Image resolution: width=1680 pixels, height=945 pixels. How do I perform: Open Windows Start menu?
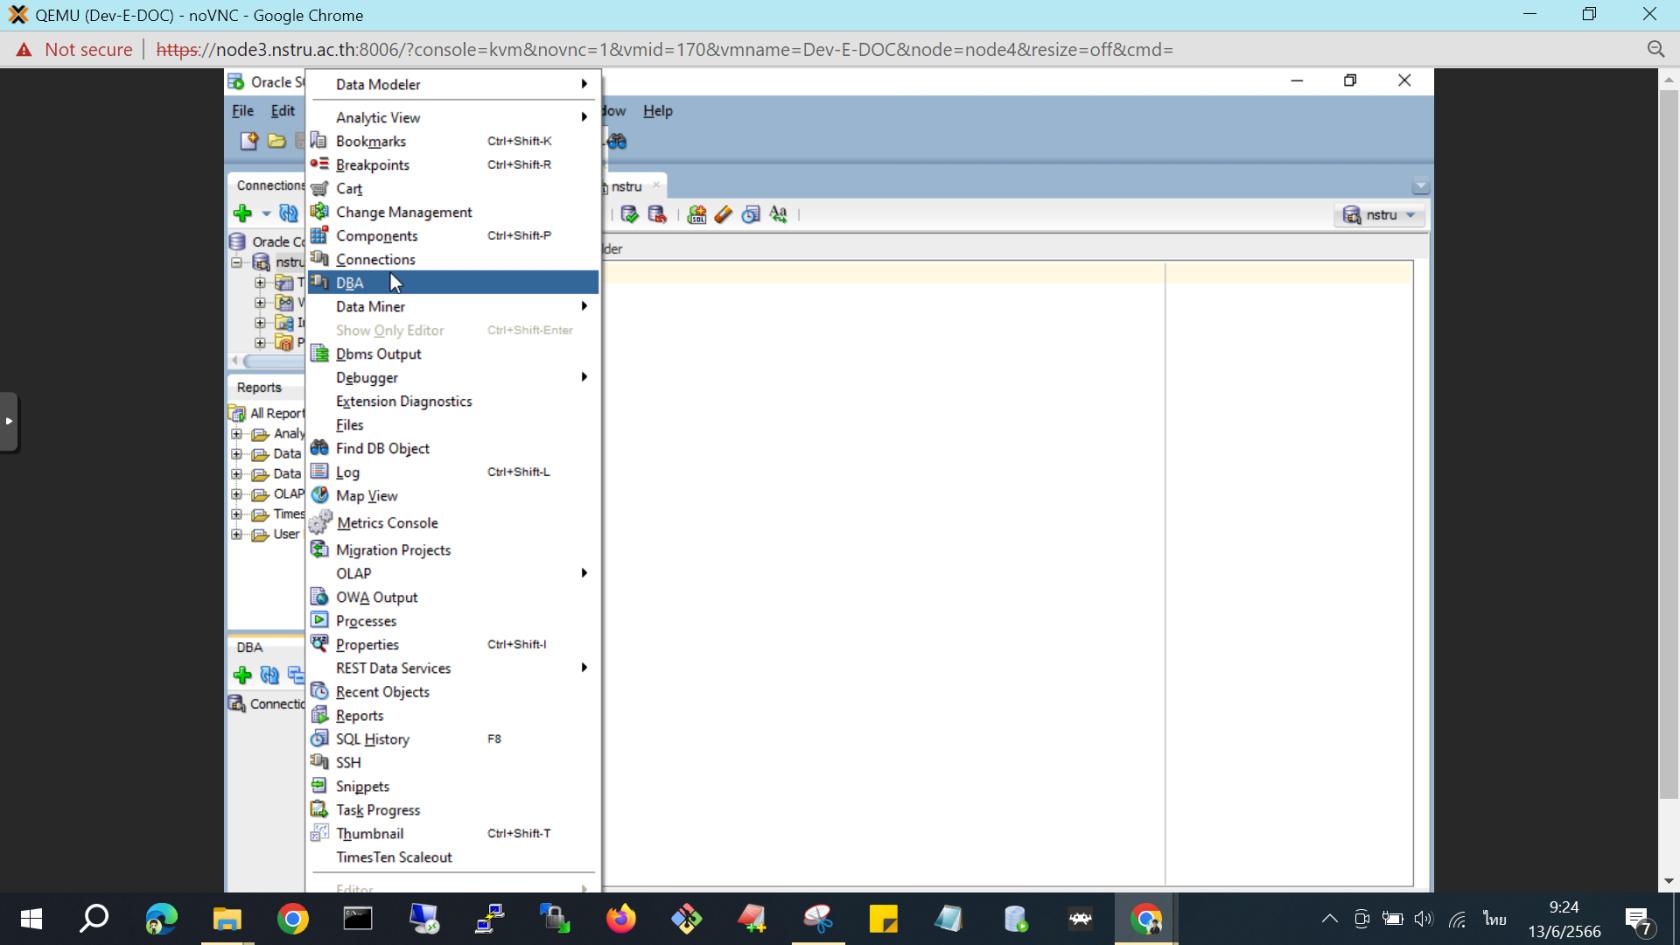tap(31, 919)
